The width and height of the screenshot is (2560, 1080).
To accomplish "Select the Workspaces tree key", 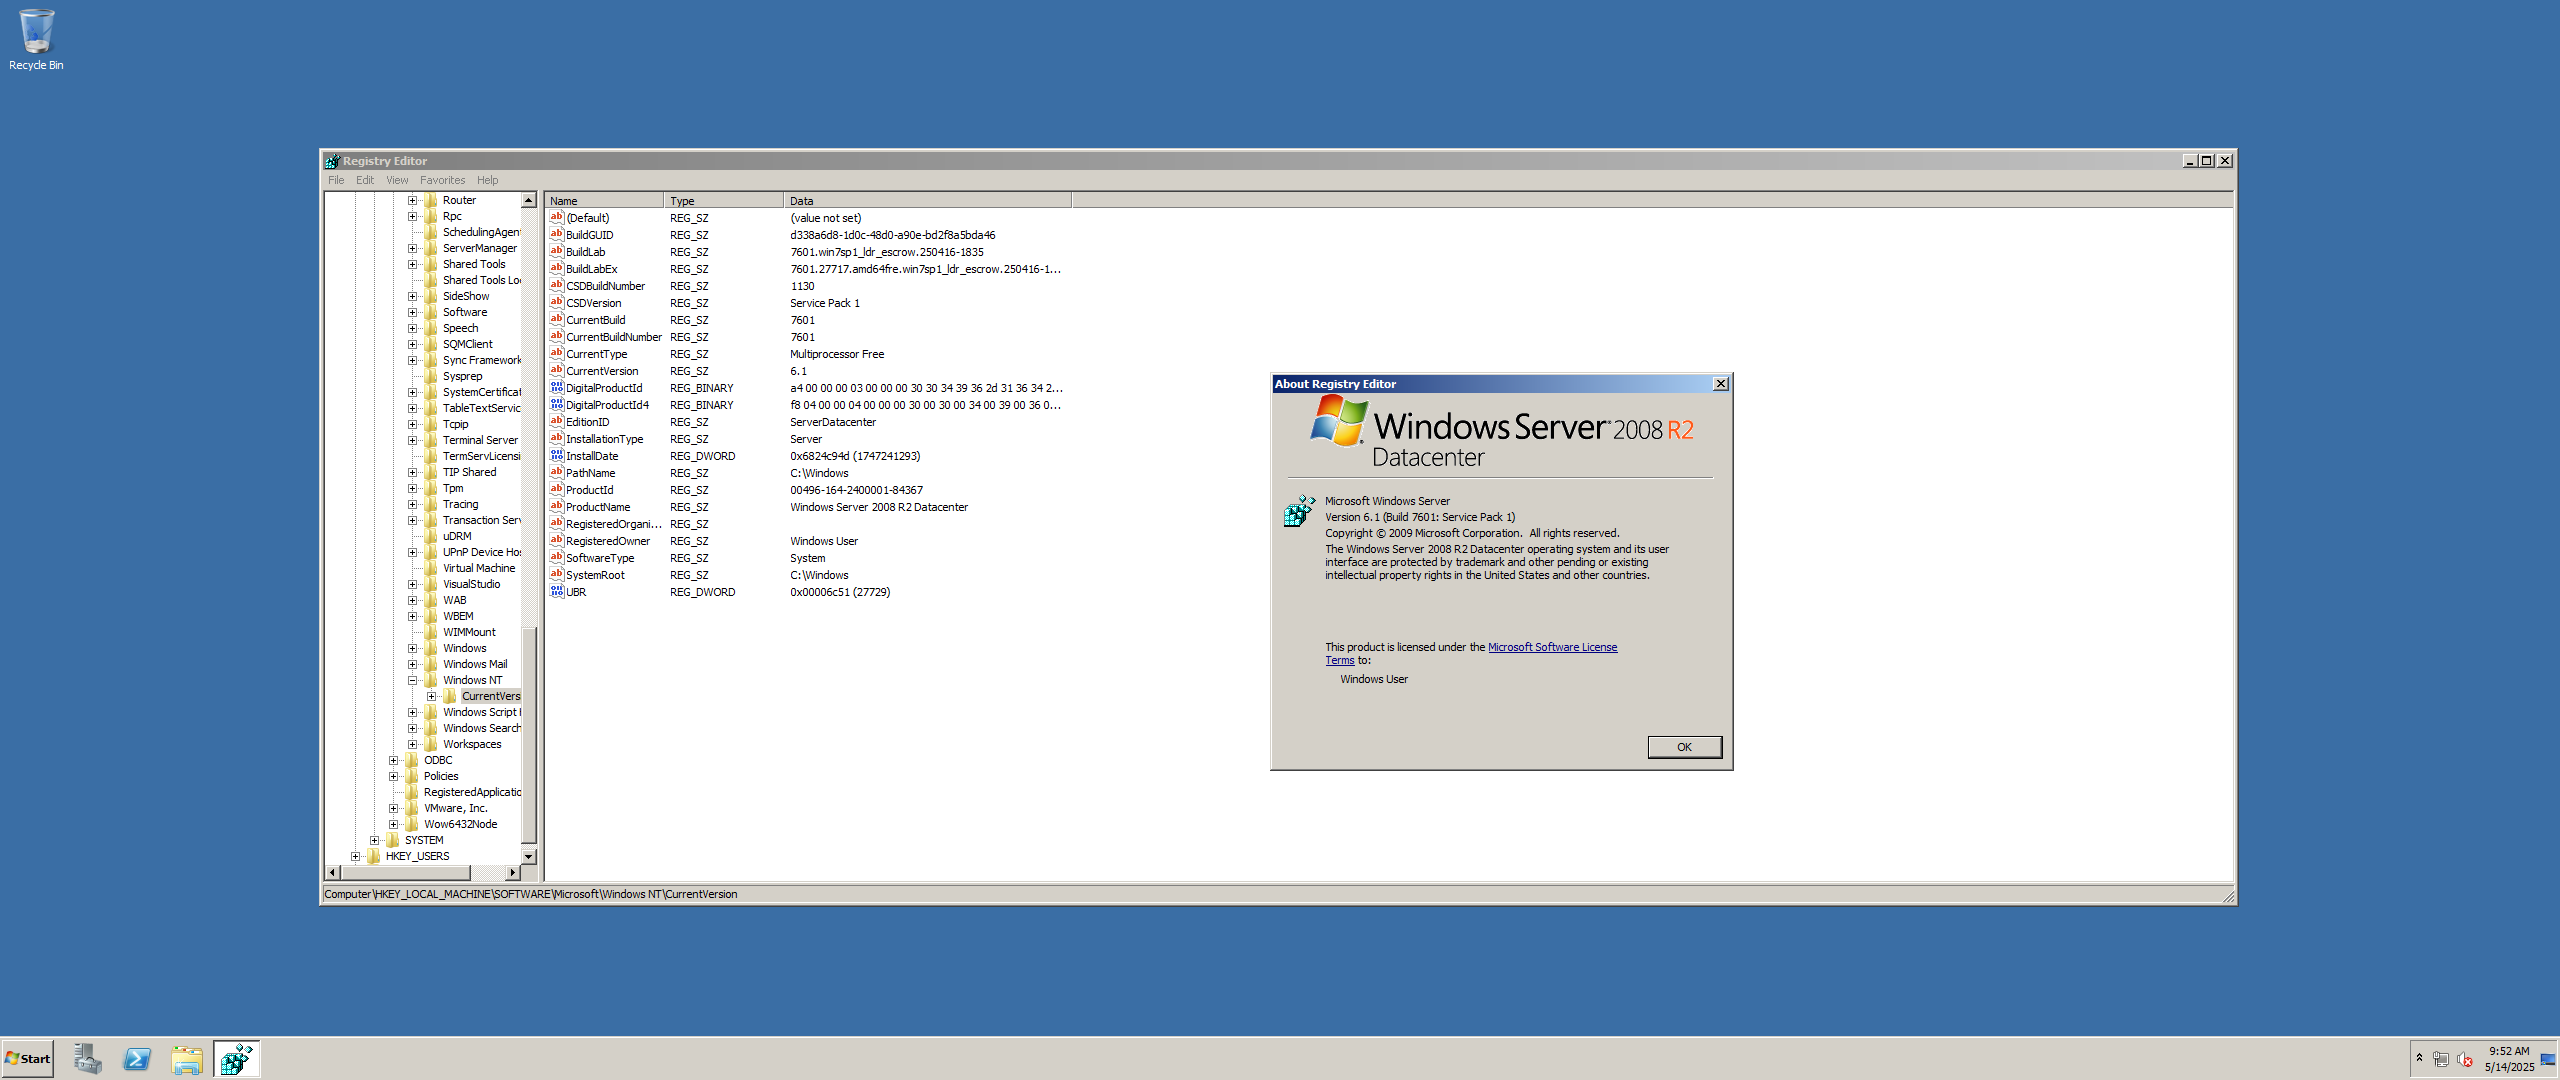I will pyautogui.click(x=472, y=744).
